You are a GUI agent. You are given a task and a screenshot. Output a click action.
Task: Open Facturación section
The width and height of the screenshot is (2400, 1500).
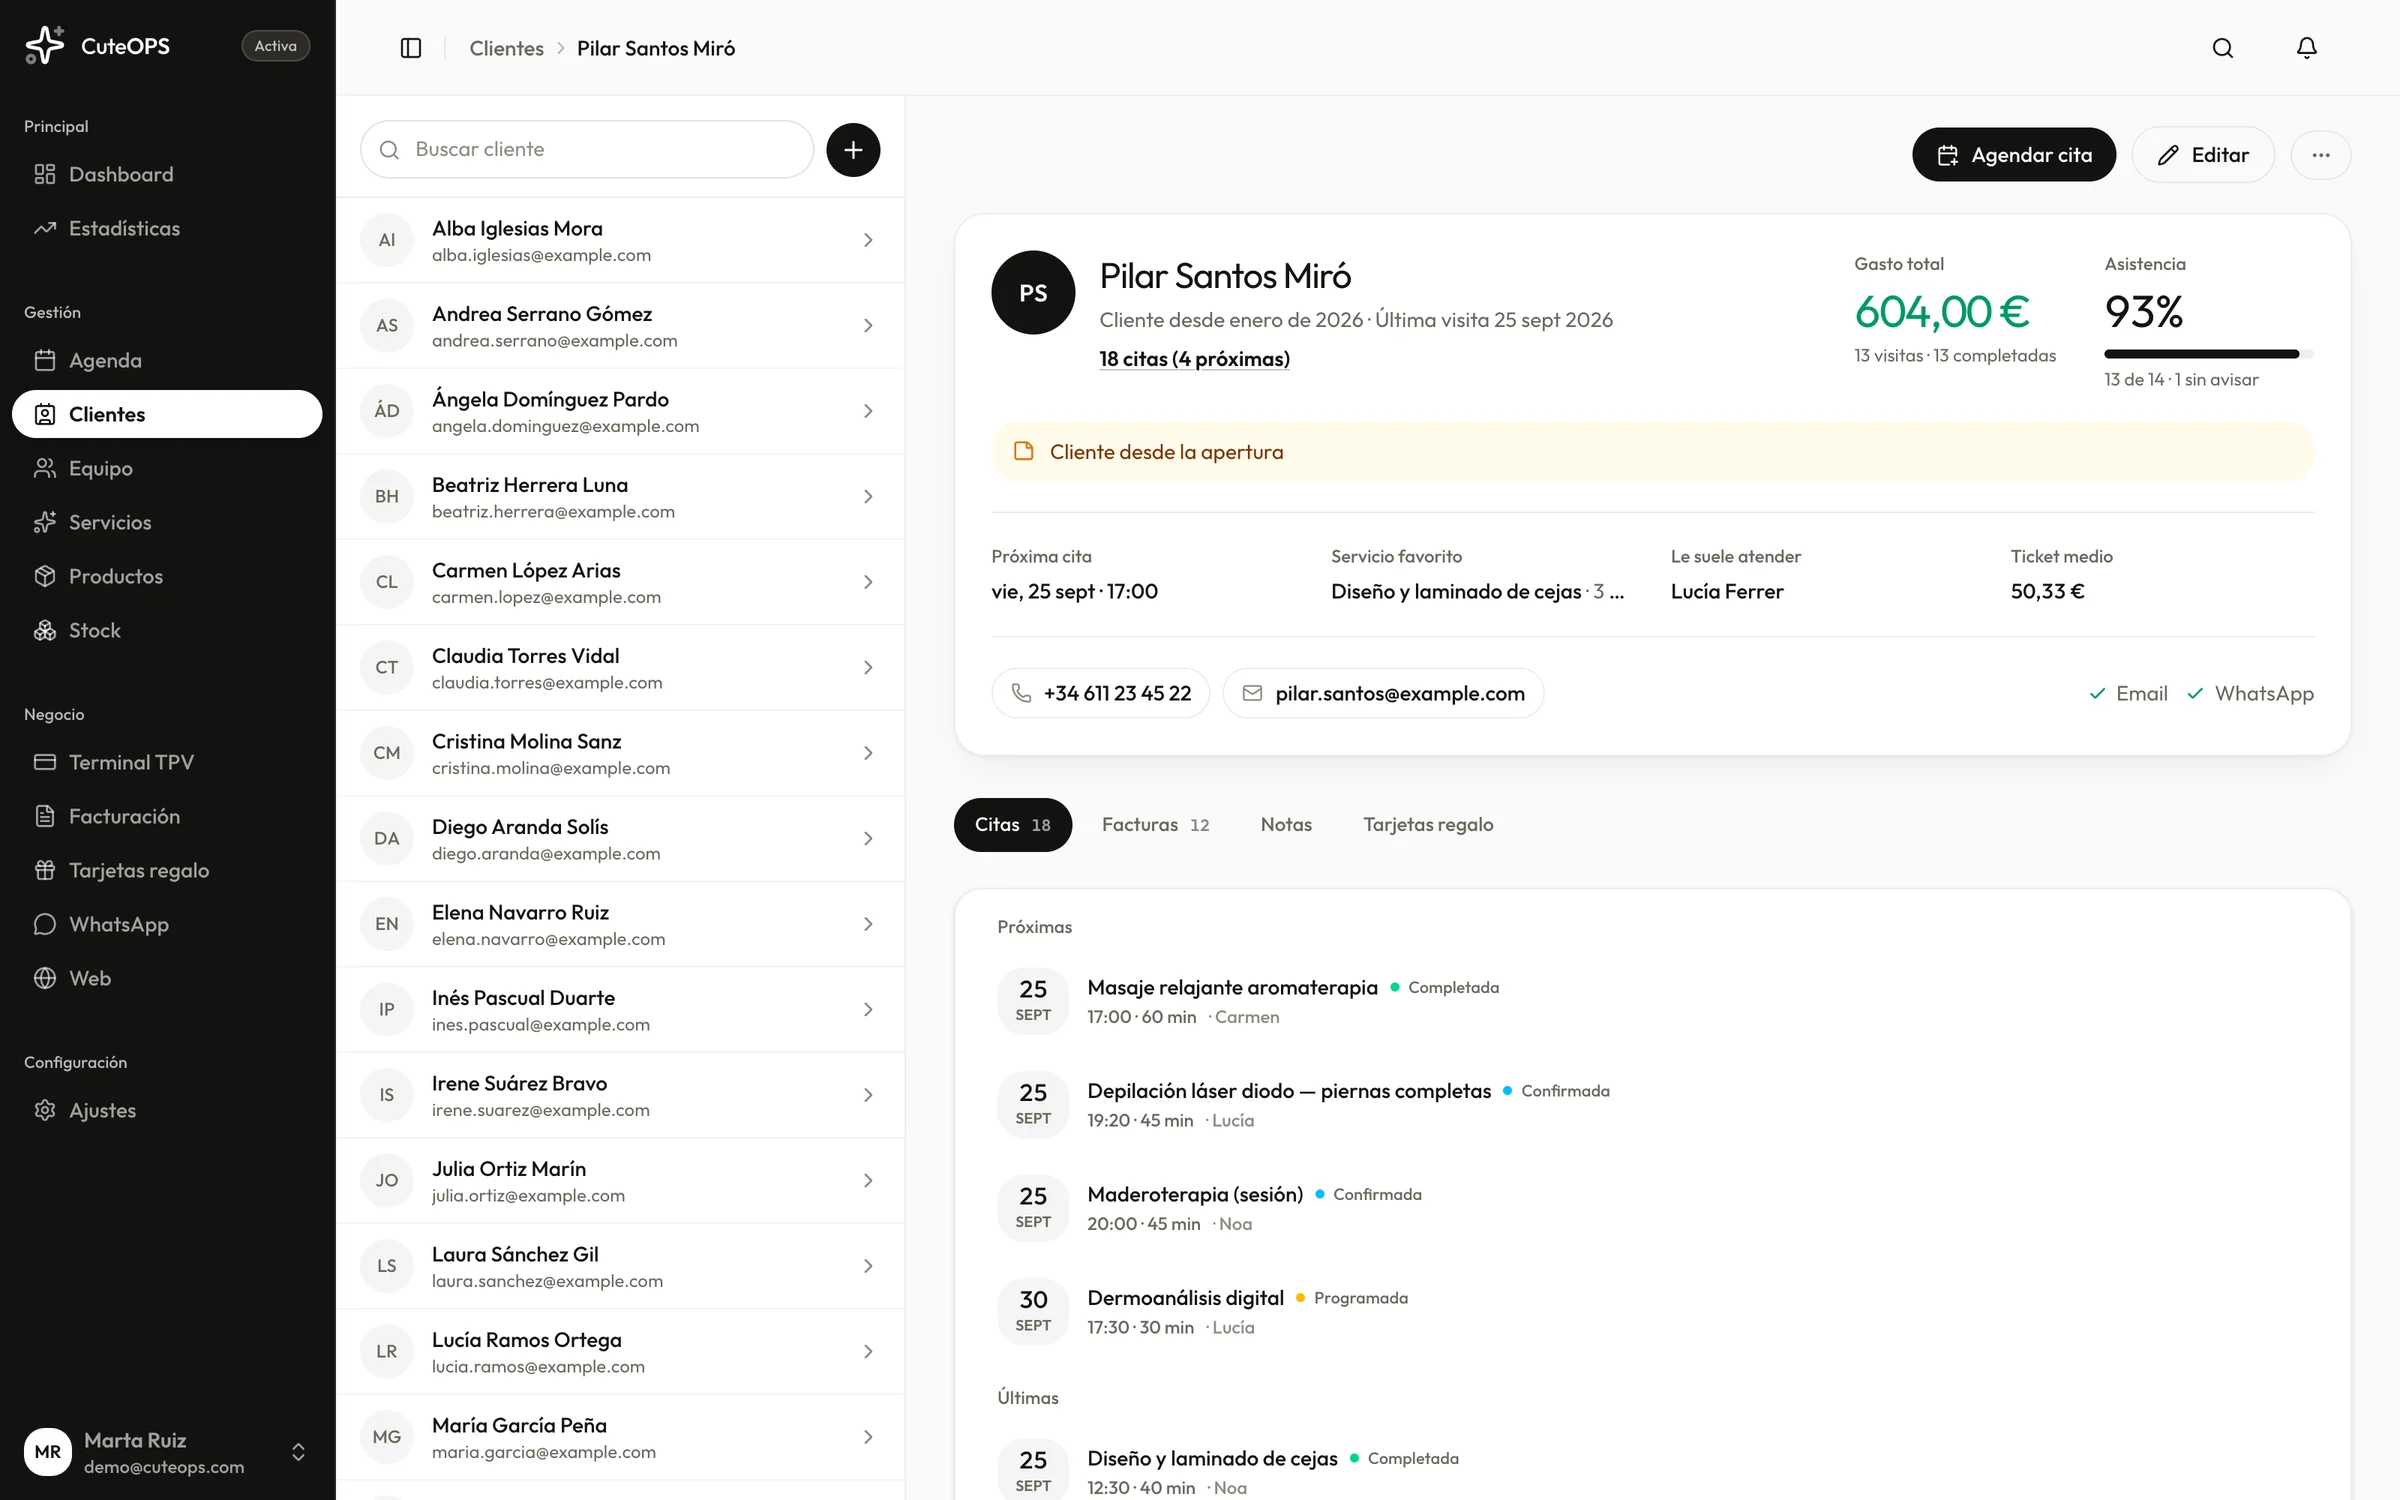(x=167, y=816)
